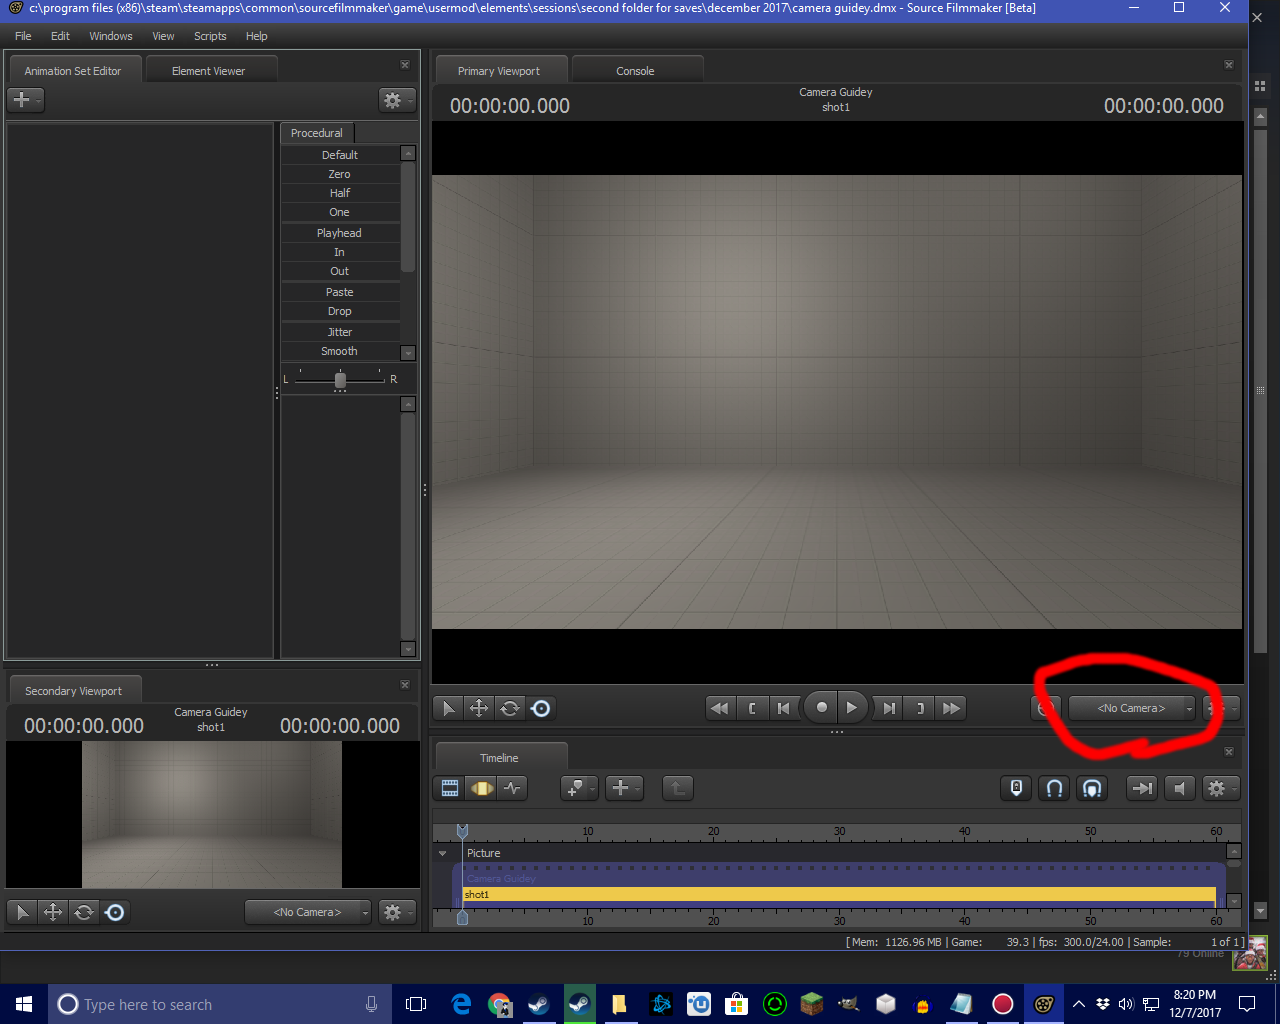The height and width of the screenshot is (1024, 1280).
Task: Click the timeline jump-to-end arrow icon
Action: pos(1141,788)
